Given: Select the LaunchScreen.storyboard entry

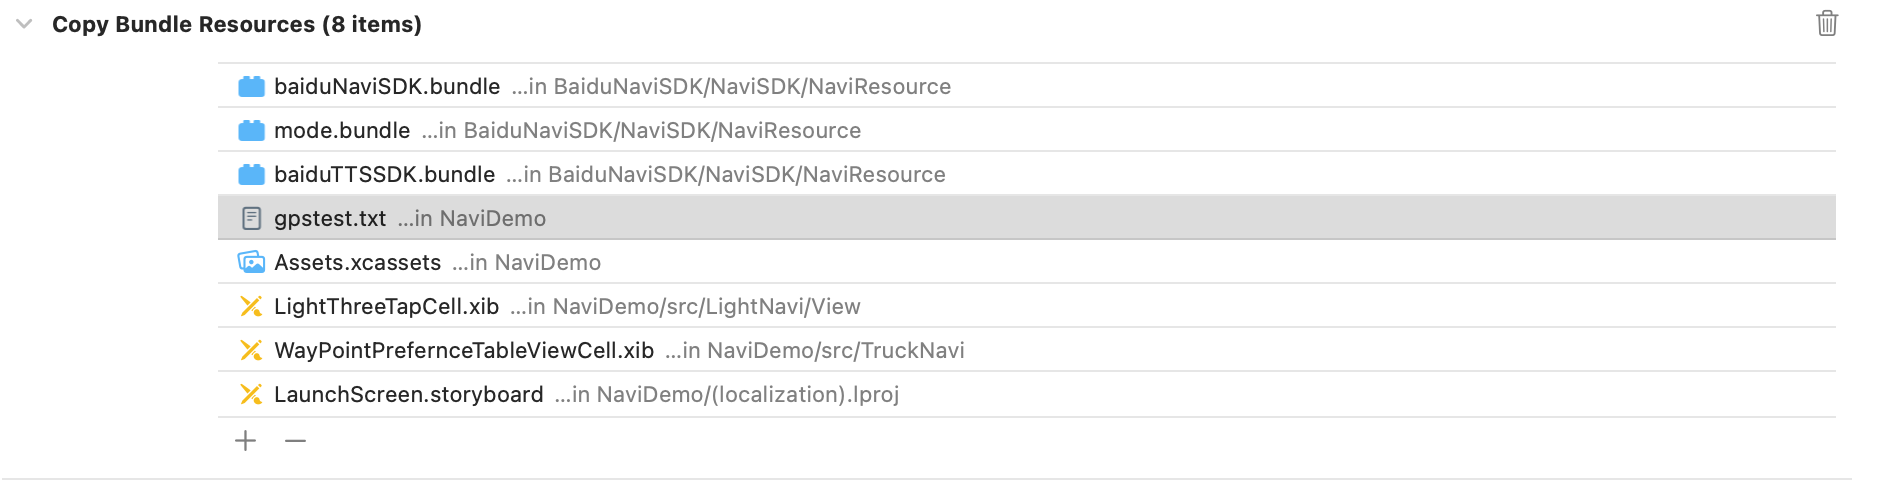Looking at the screenshot, I should [408, 395].
